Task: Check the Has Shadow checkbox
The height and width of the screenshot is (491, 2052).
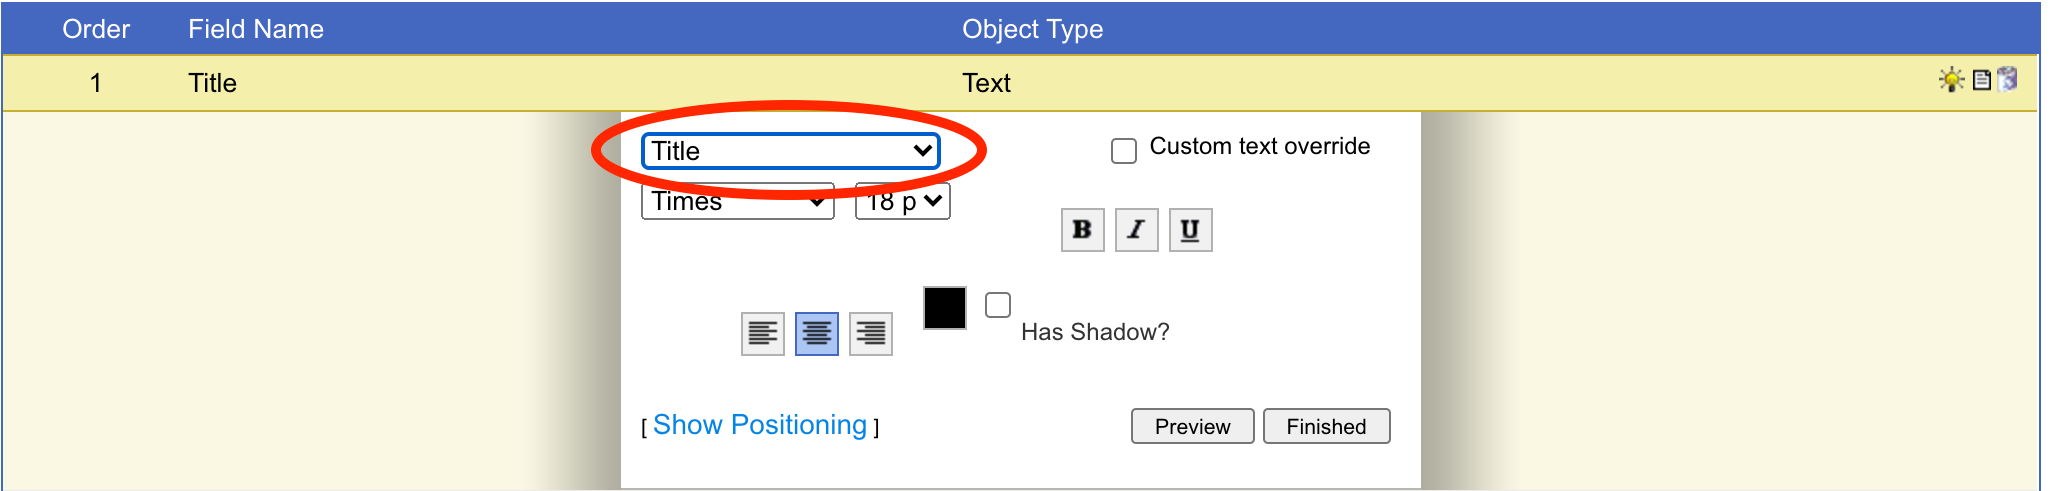Action: 998,305
